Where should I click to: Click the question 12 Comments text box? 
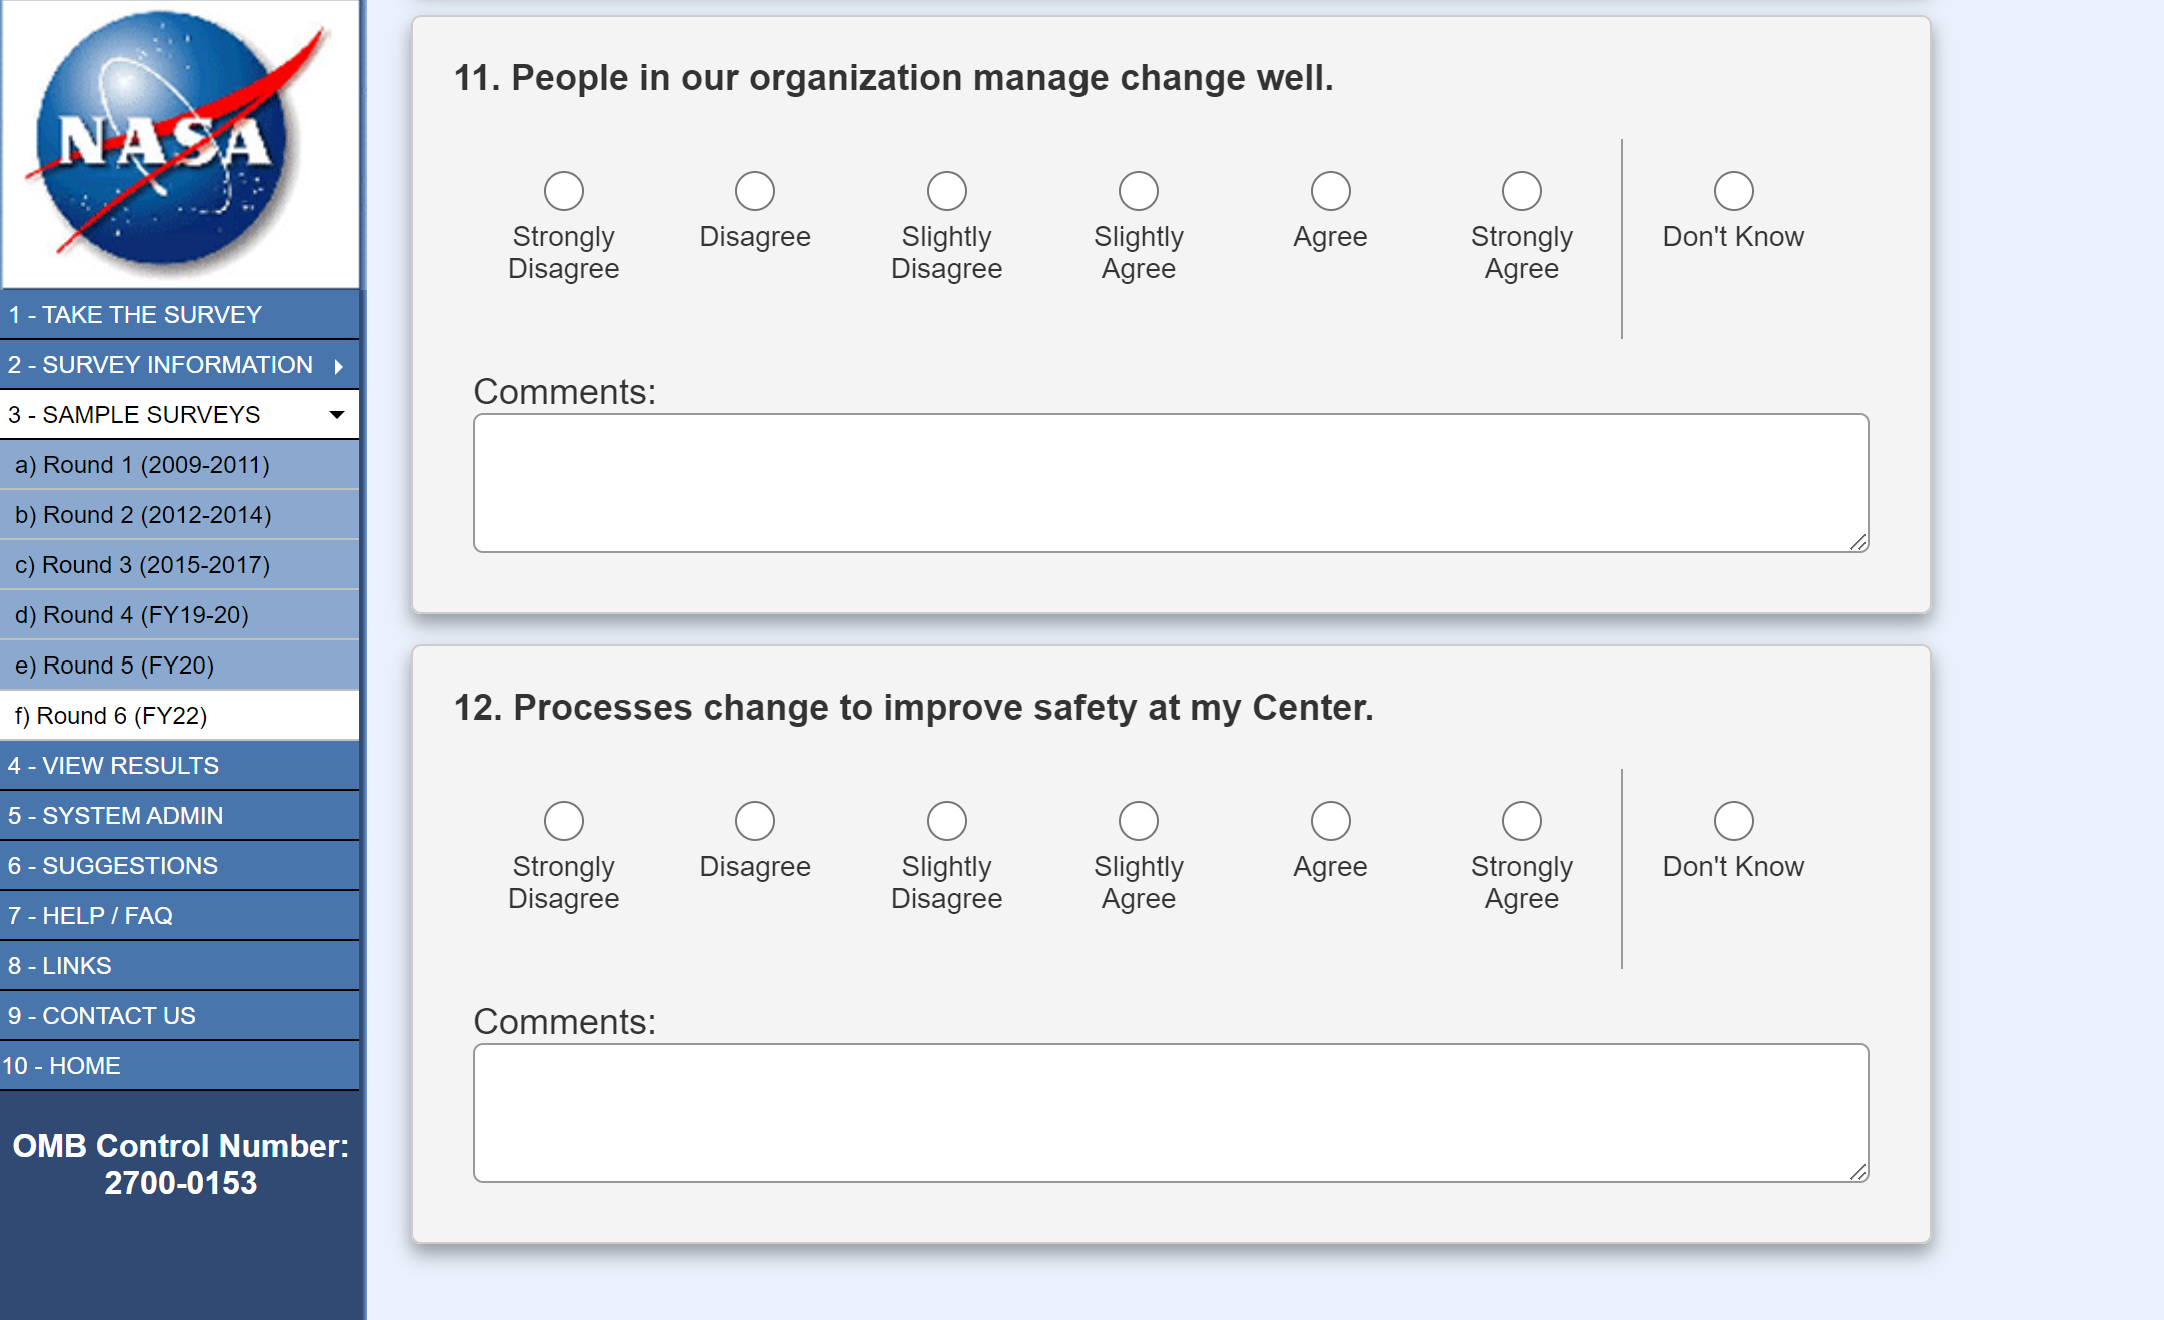[1170, 1113]
